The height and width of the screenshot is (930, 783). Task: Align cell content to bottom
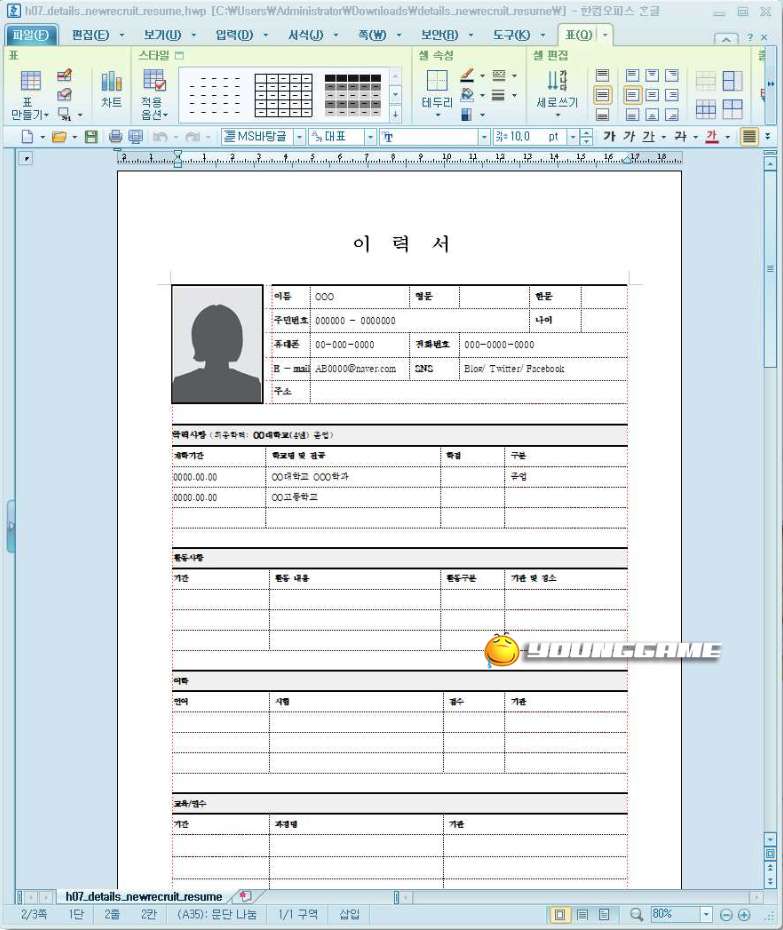point(602,114)
